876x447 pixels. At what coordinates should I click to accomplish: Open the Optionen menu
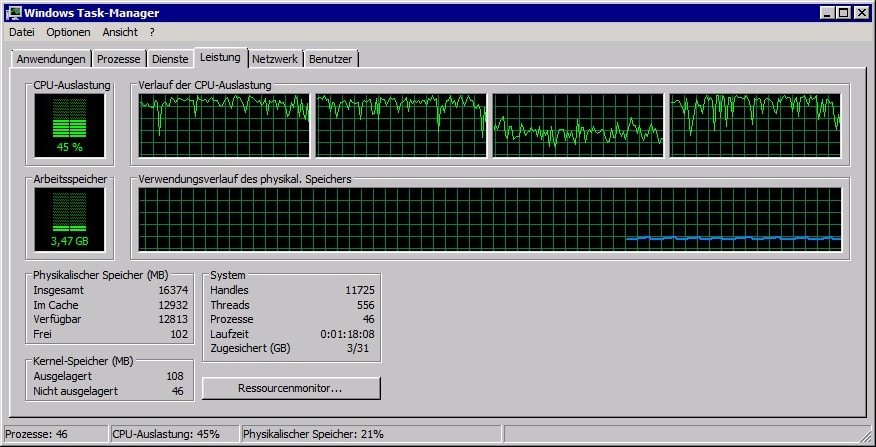68,32
